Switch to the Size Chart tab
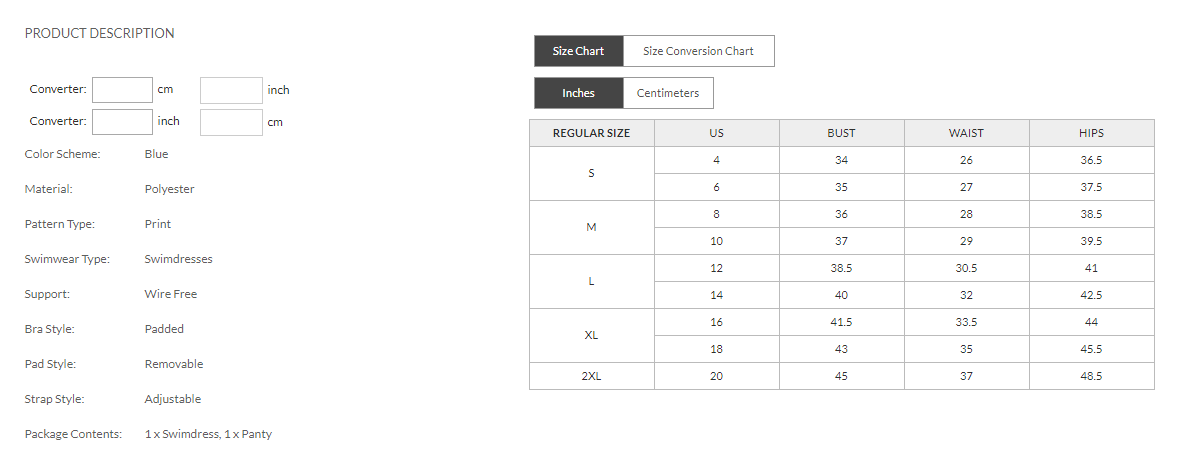The width and height of the screenshot is (1187, 458). click(x=578, y=51)
